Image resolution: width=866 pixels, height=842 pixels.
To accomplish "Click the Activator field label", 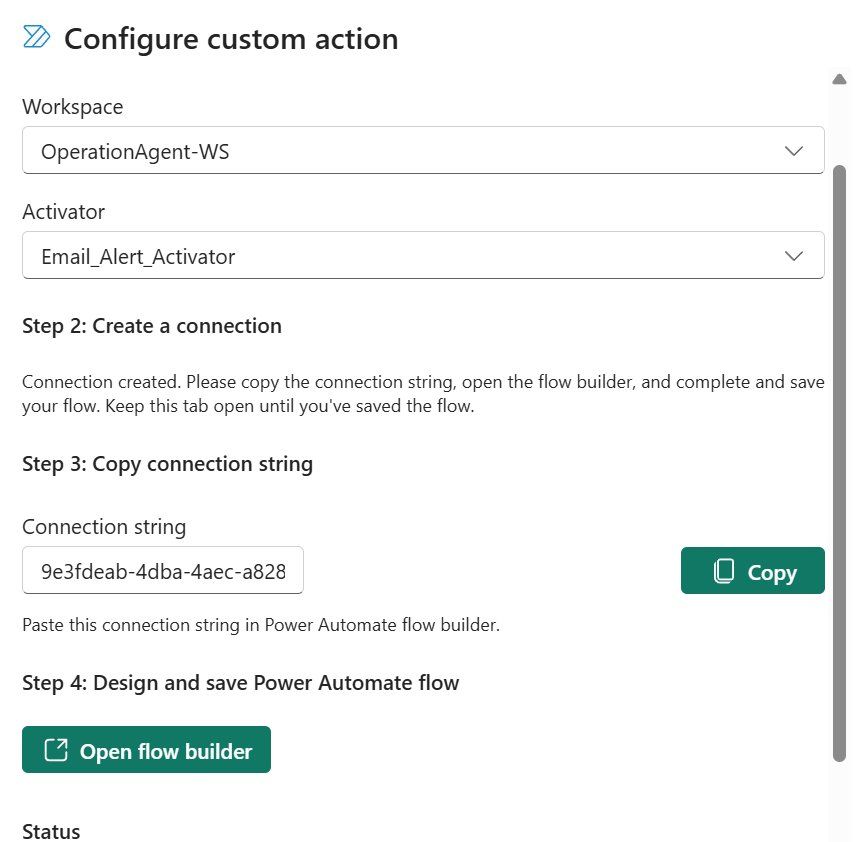I will click(63, 212).
